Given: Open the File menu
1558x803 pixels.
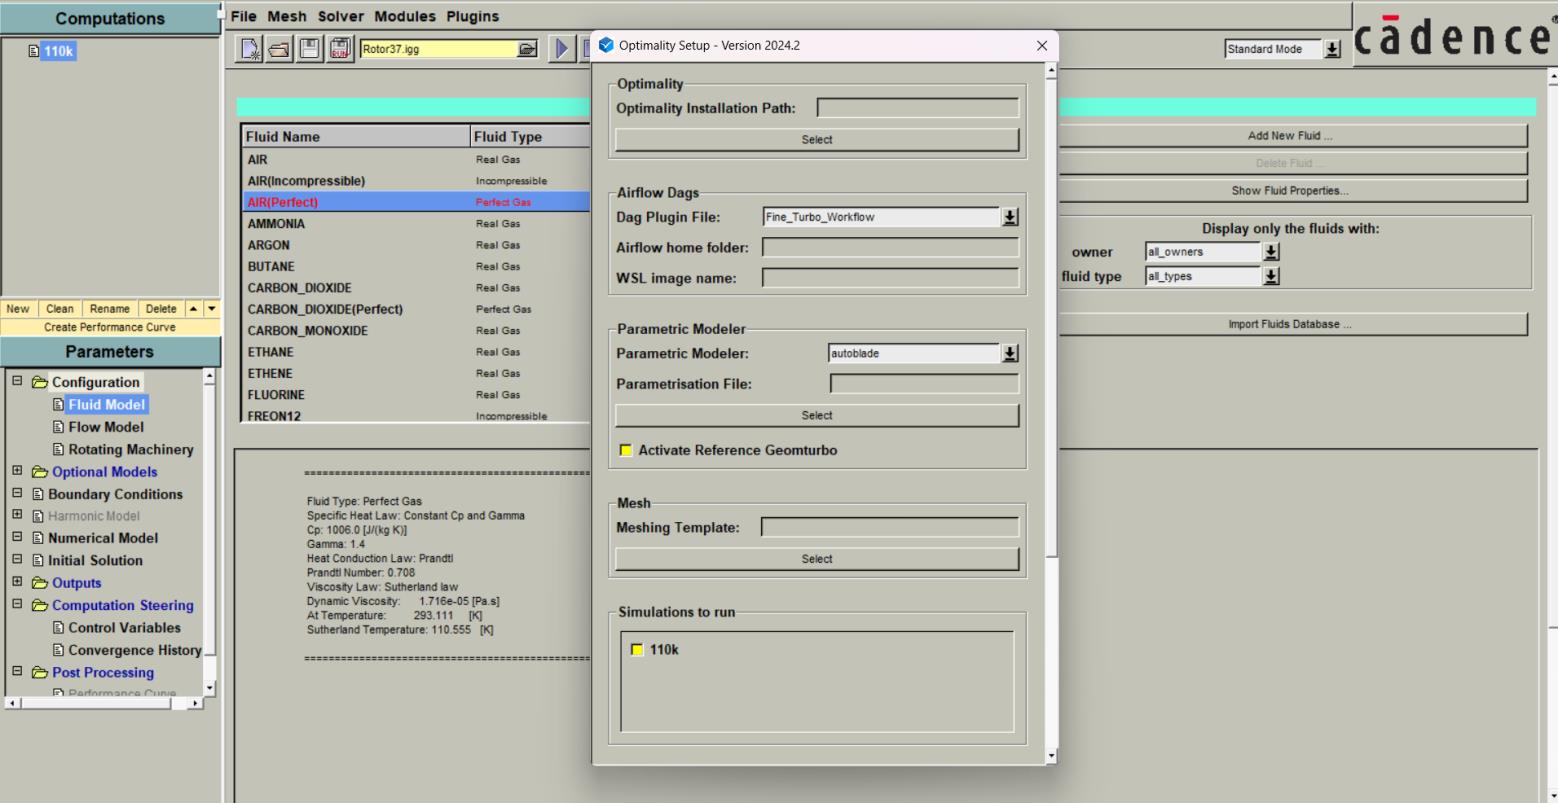Looking at the screenshot, I should click(243, 16).
